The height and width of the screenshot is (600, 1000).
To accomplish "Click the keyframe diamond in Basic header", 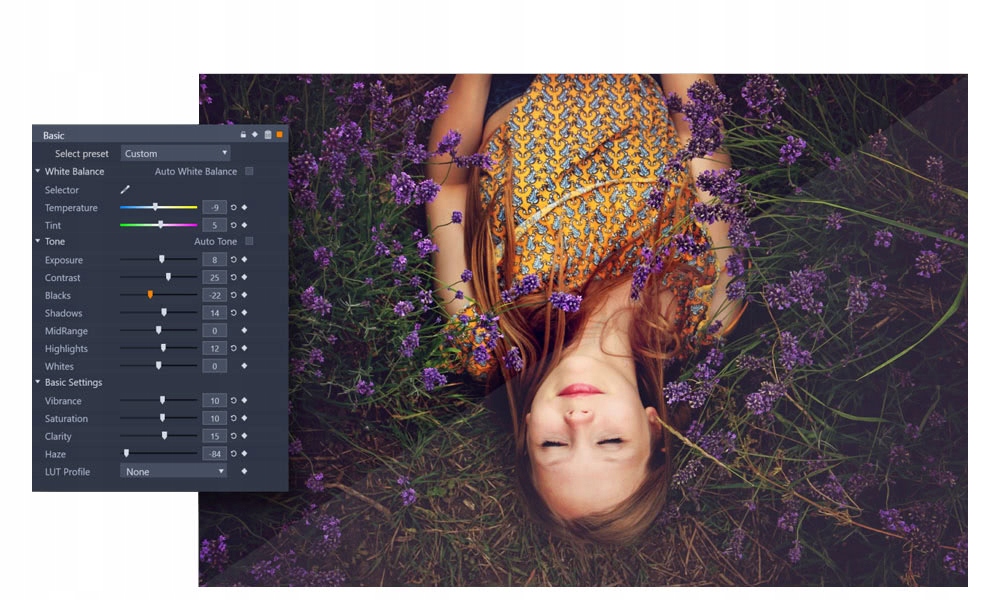I will [255, 135].
